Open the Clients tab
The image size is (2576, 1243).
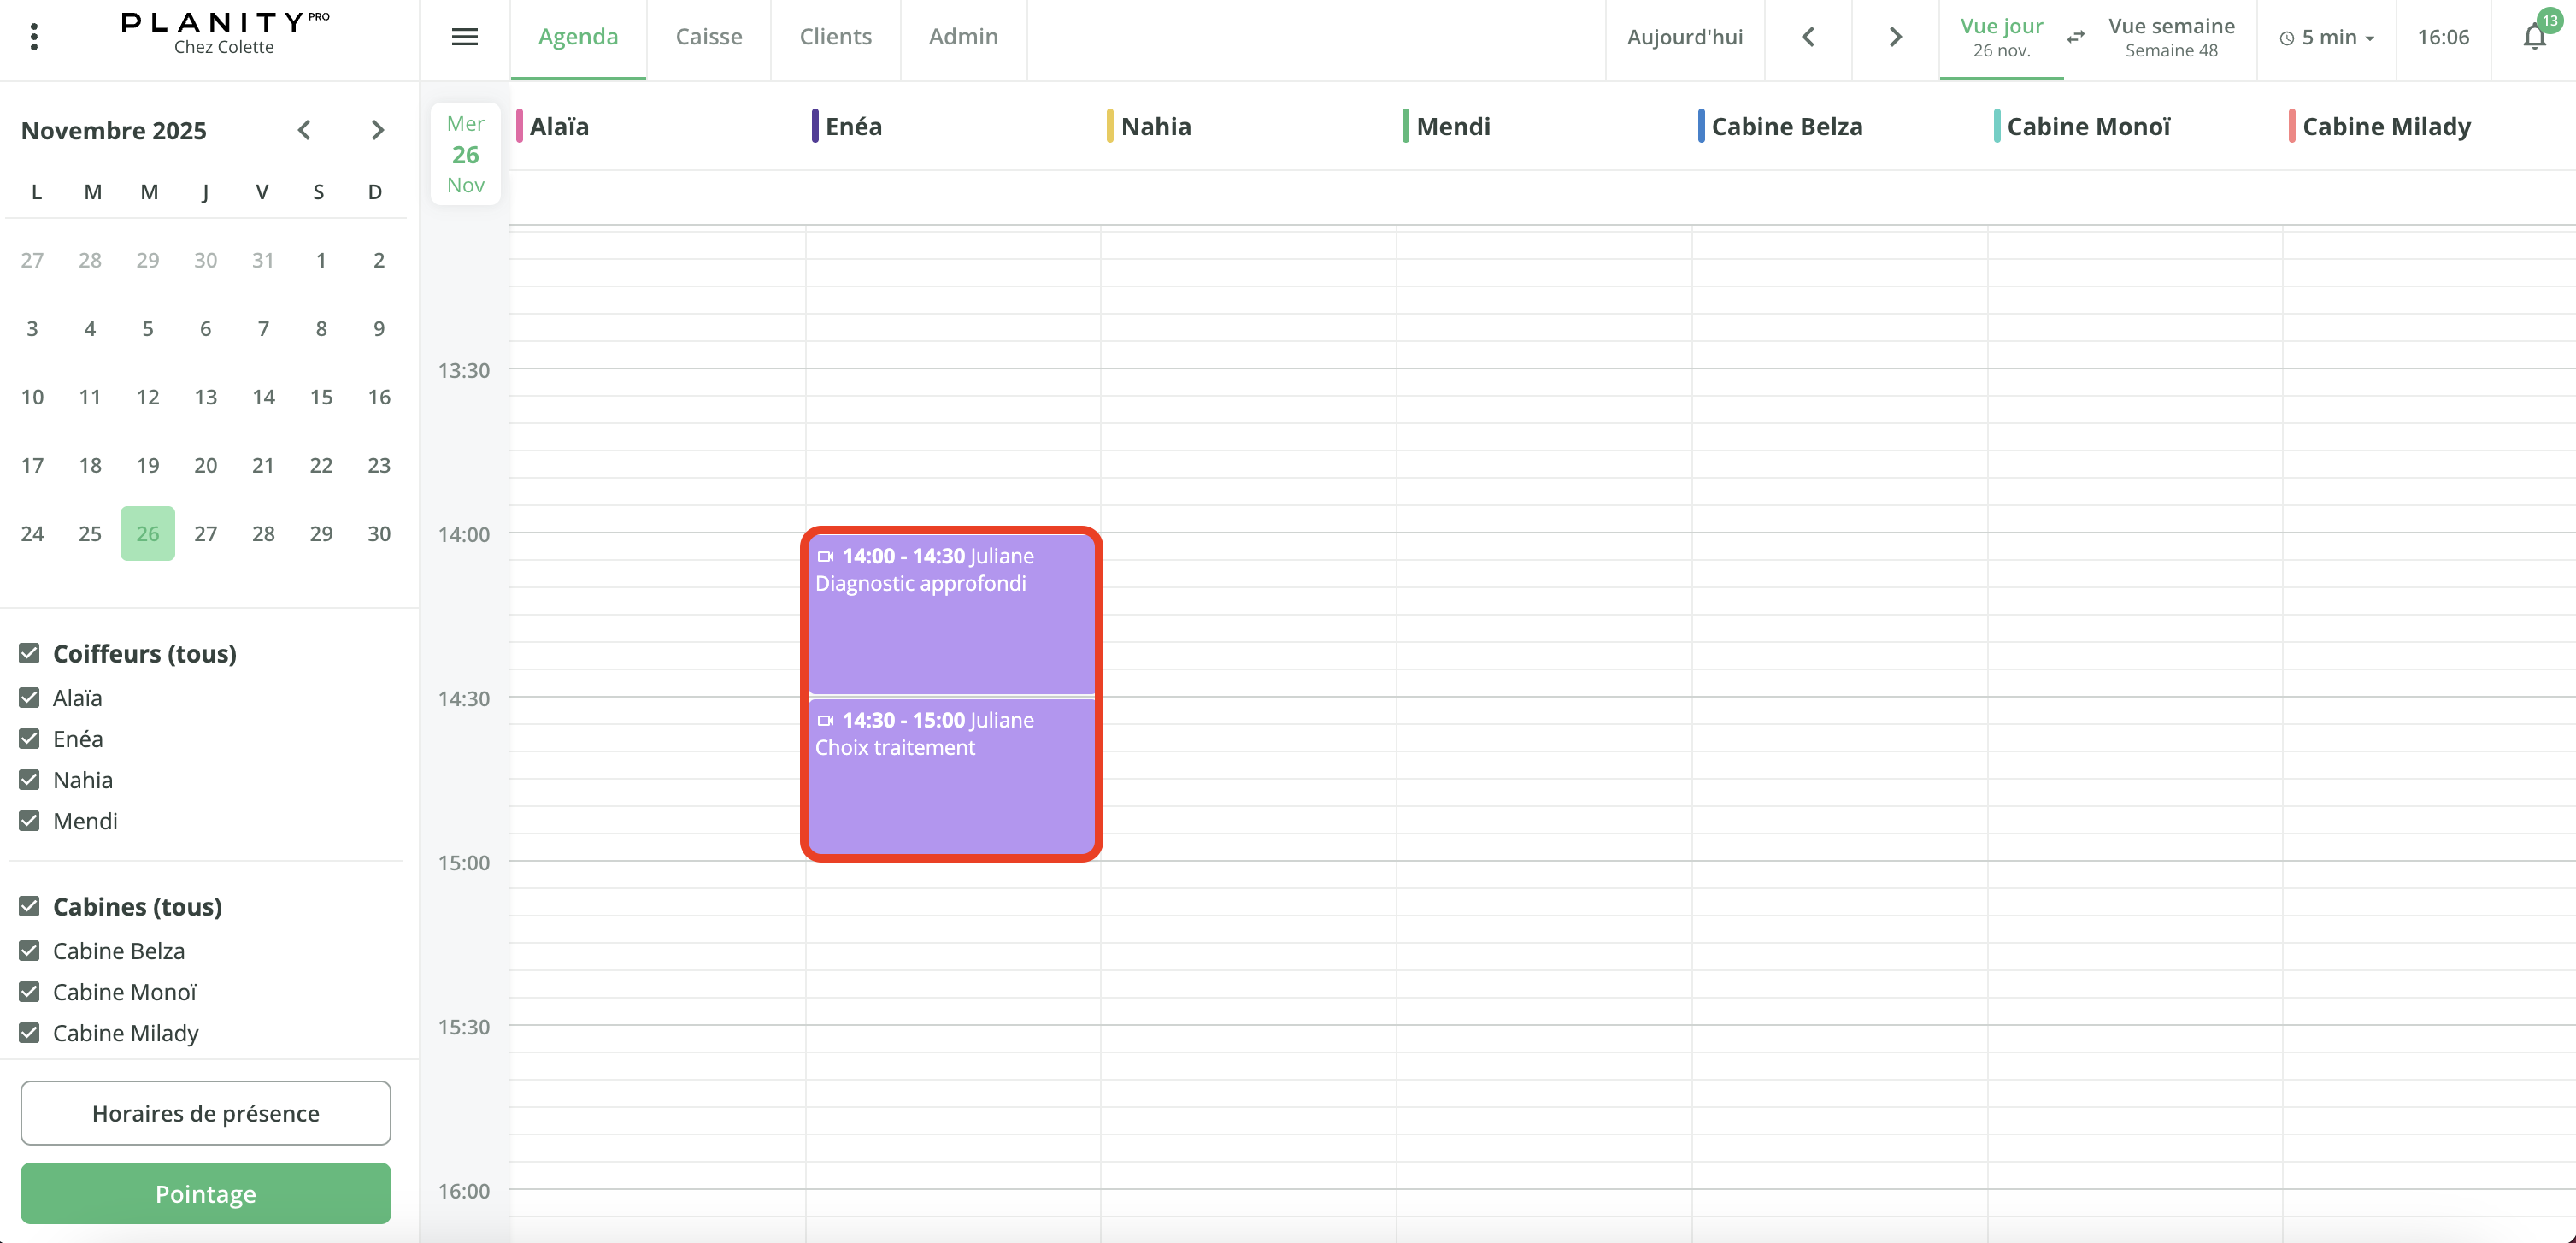click(x=835, y=37)
